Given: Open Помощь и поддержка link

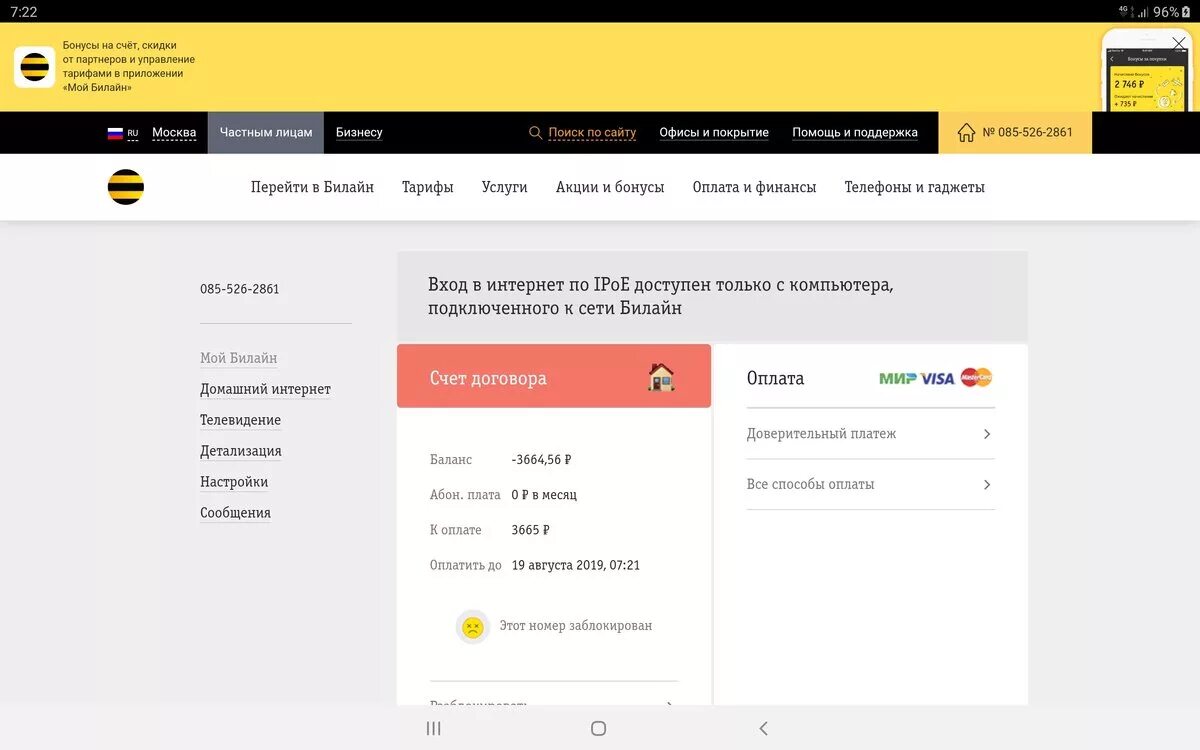Looking at the screenshot, I should pos(855,133).
